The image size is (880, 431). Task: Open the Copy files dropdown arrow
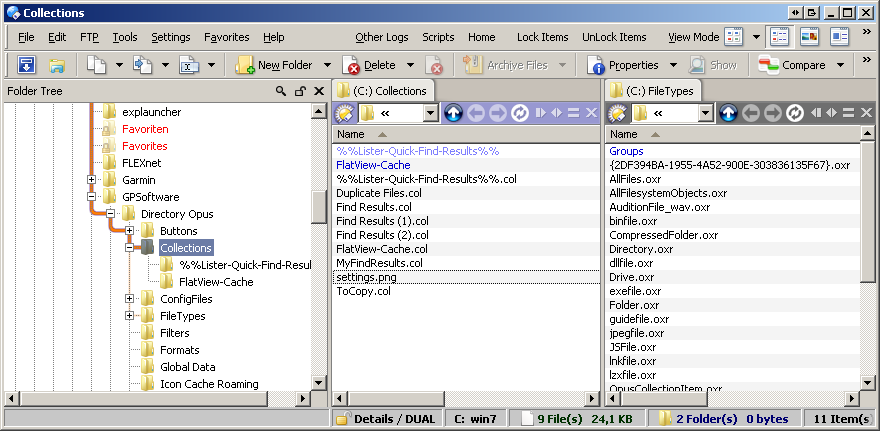click(x=119, y=65)
